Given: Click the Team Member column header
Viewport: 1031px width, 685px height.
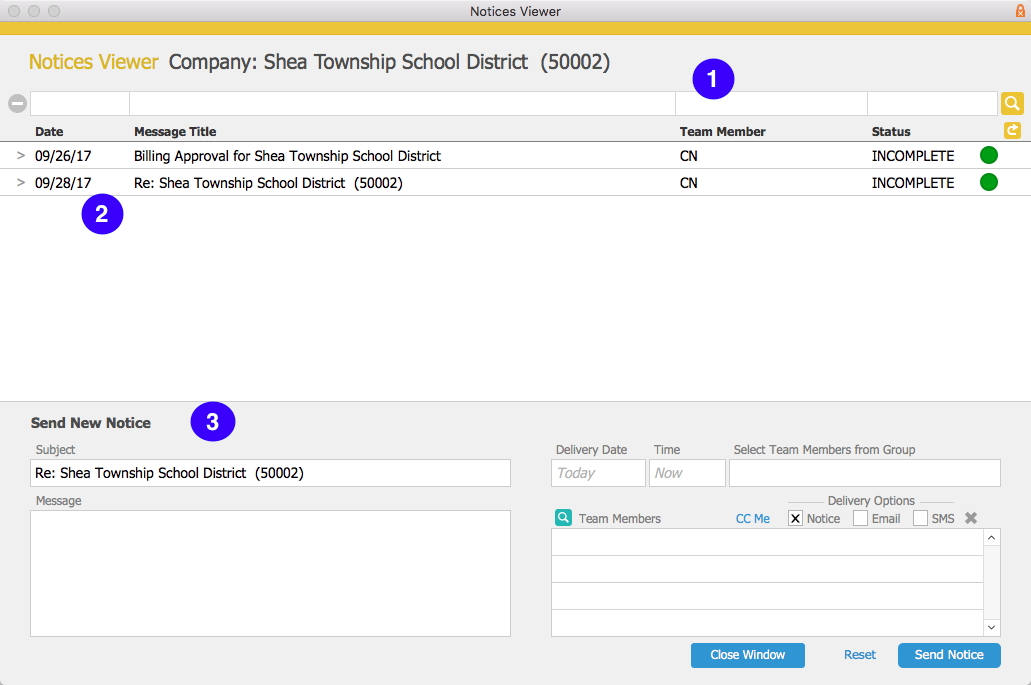Looking at the screenshot, I should click(x=723, y=131).
